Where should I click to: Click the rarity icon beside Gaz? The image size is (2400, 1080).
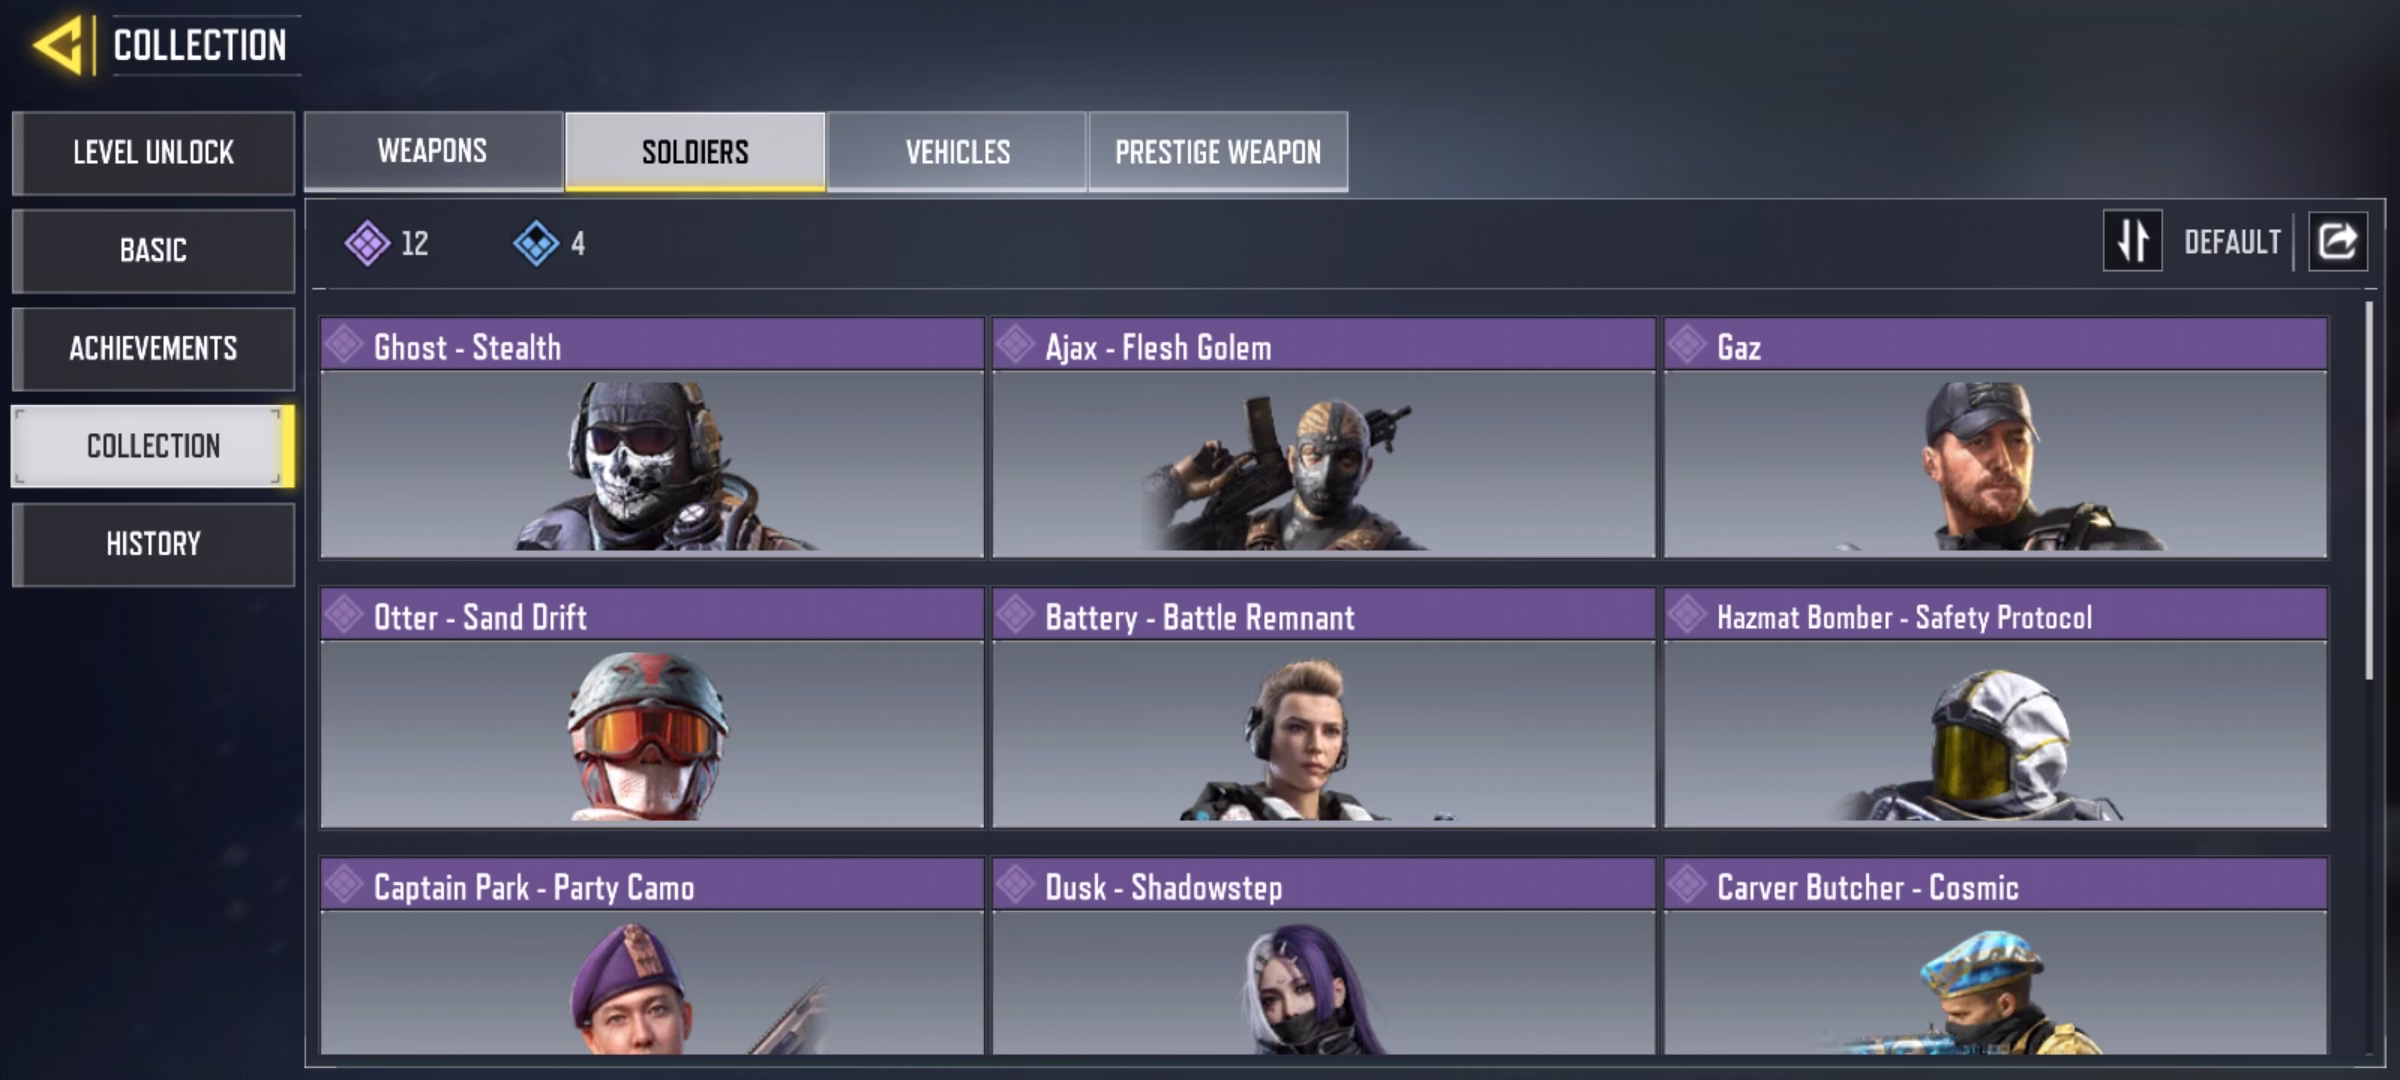point(1687,345)
